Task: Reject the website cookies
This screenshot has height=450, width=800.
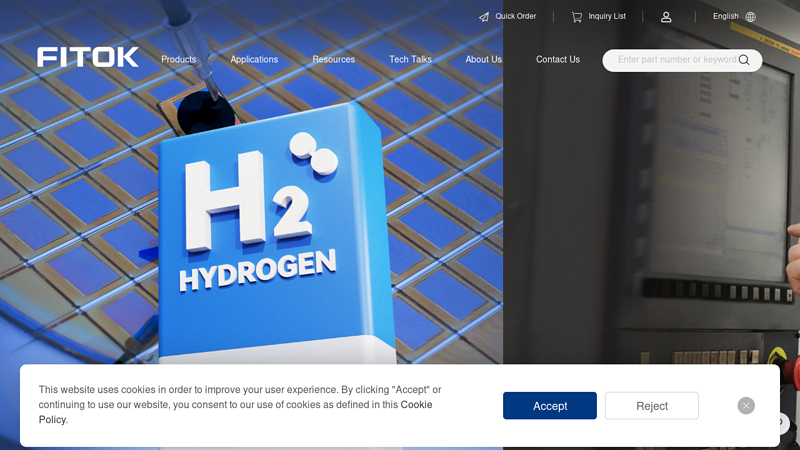Action: coord(652,406)
